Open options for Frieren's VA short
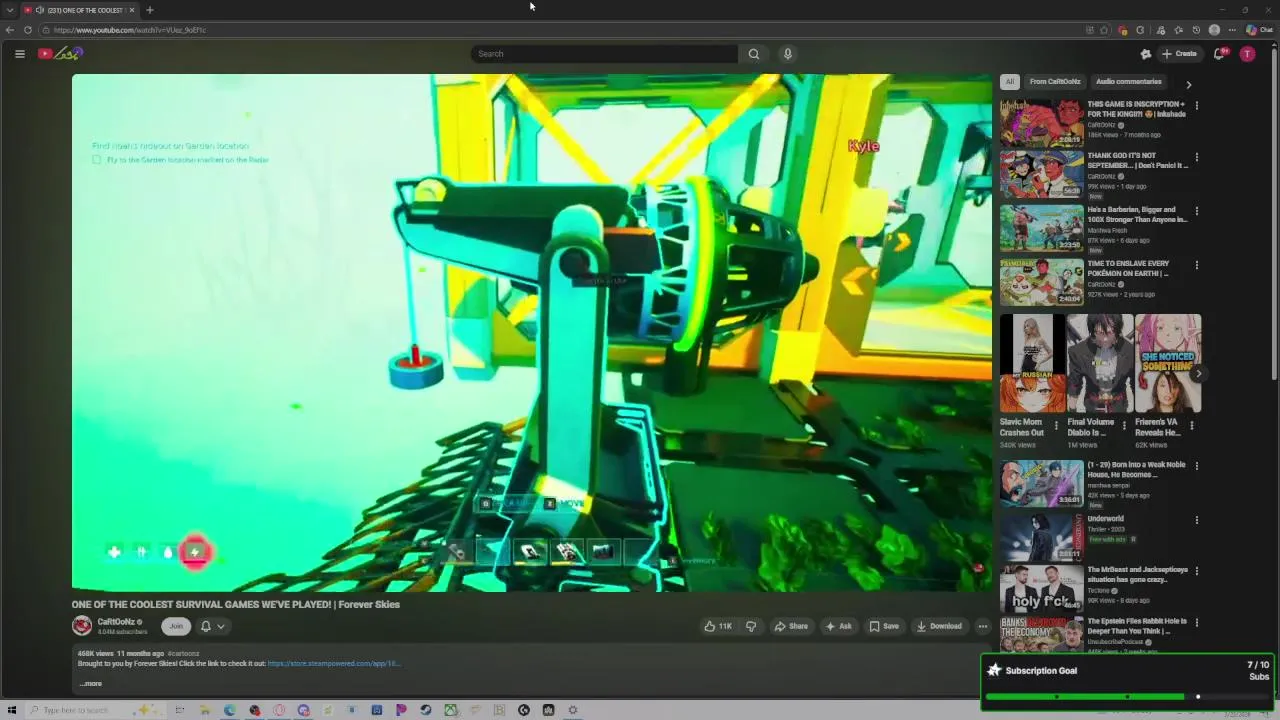The width and height of the screenshot is (1280, 720). 1191,425
